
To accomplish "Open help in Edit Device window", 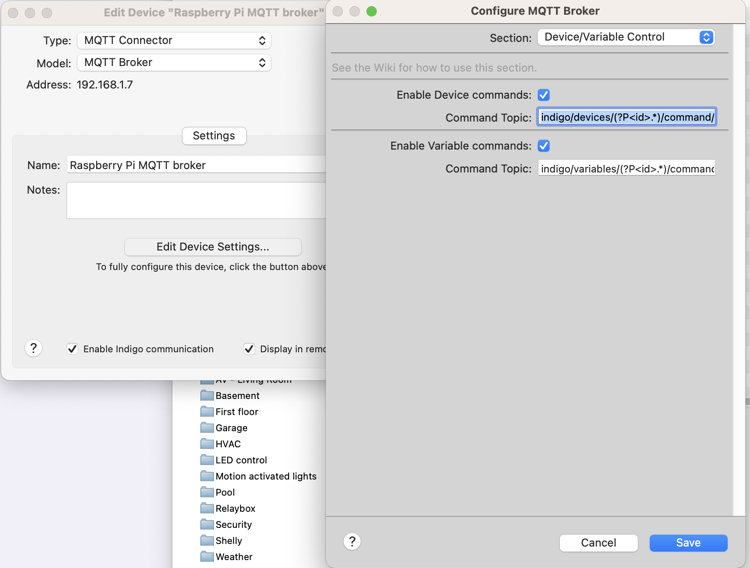I will pos(33,348).
